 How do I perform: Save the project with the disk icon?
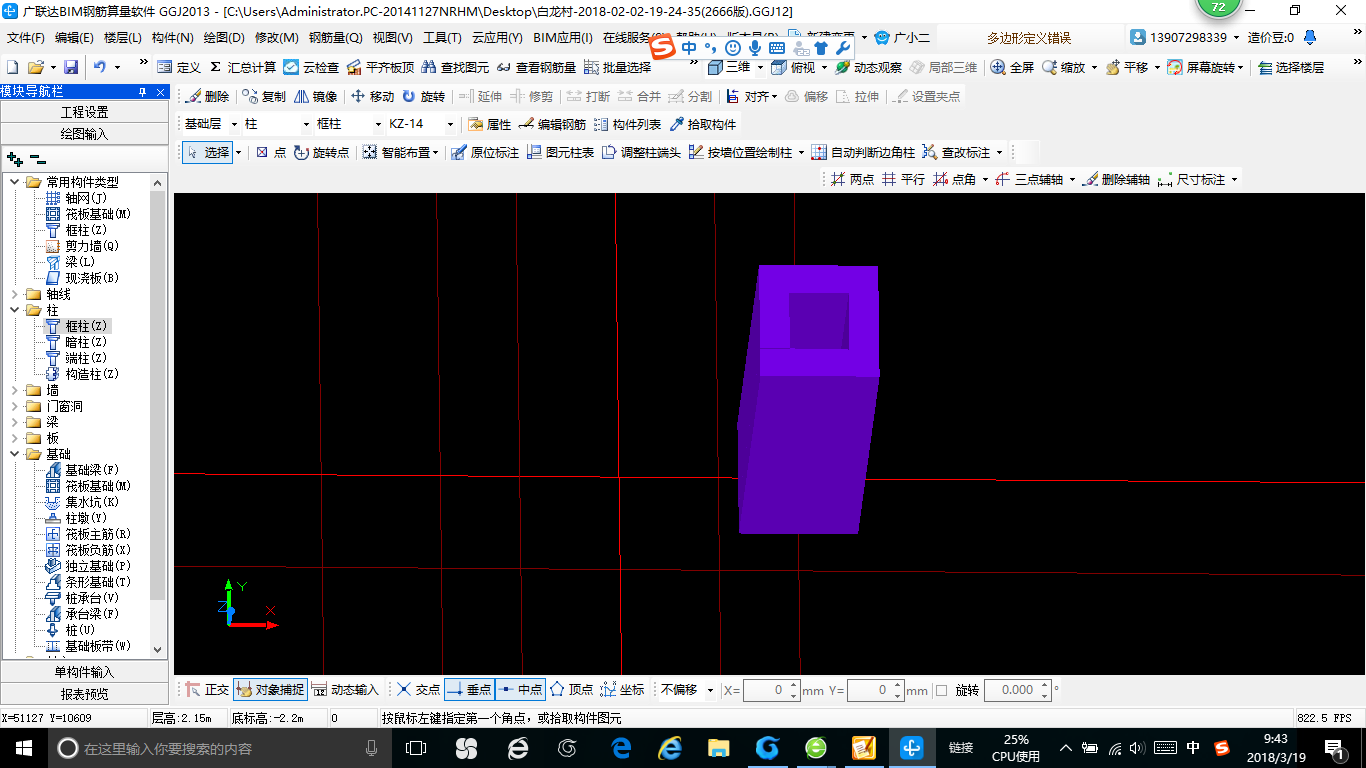[71, 67]
